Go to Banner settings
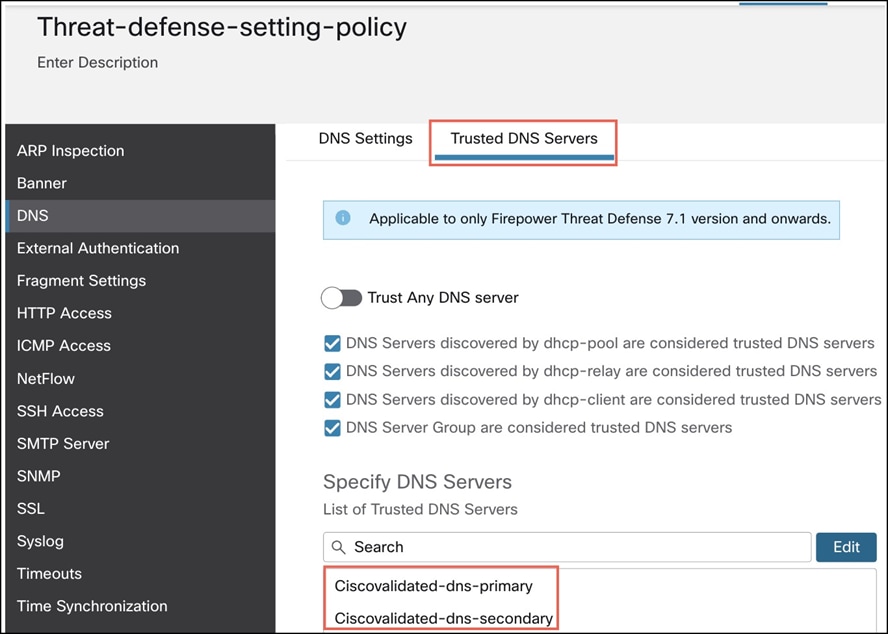The width and height of the screenshot is (888, 634). (42, 184)
